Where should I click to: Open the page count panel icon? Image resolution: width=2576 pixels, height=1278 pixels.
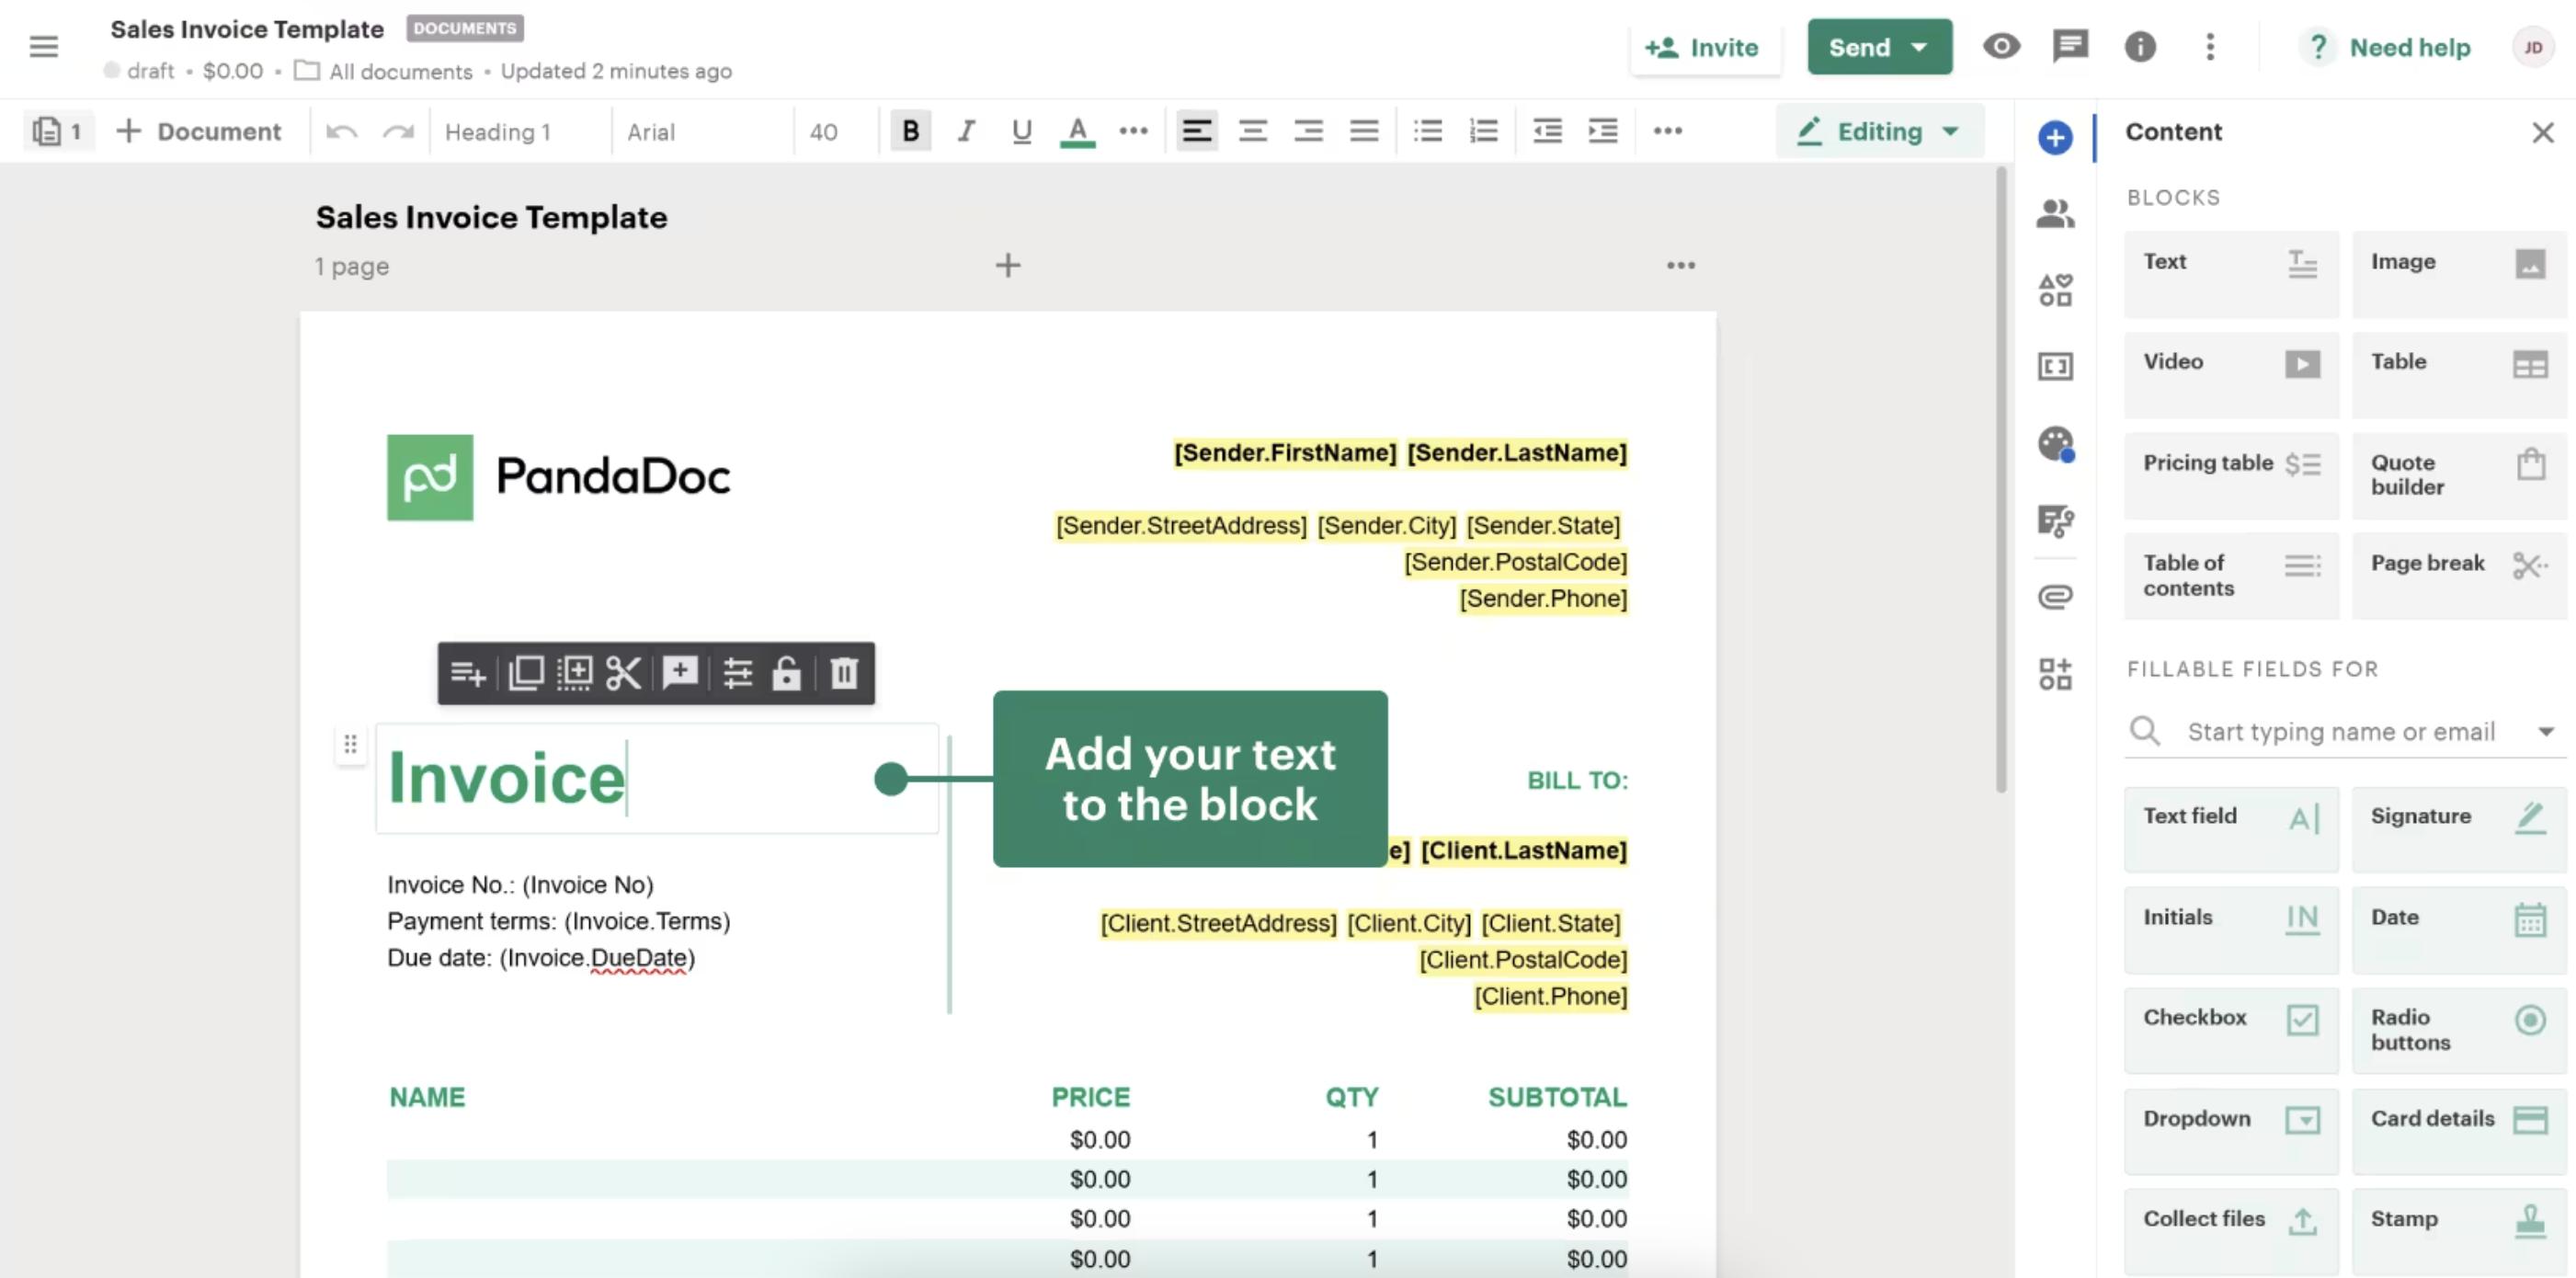[58, 131]
